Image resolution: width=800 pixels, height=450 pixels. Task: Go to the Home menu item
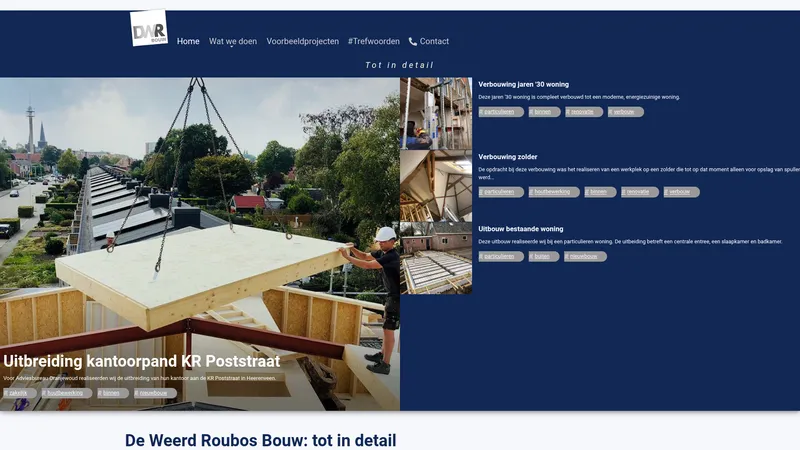(188, 41)
